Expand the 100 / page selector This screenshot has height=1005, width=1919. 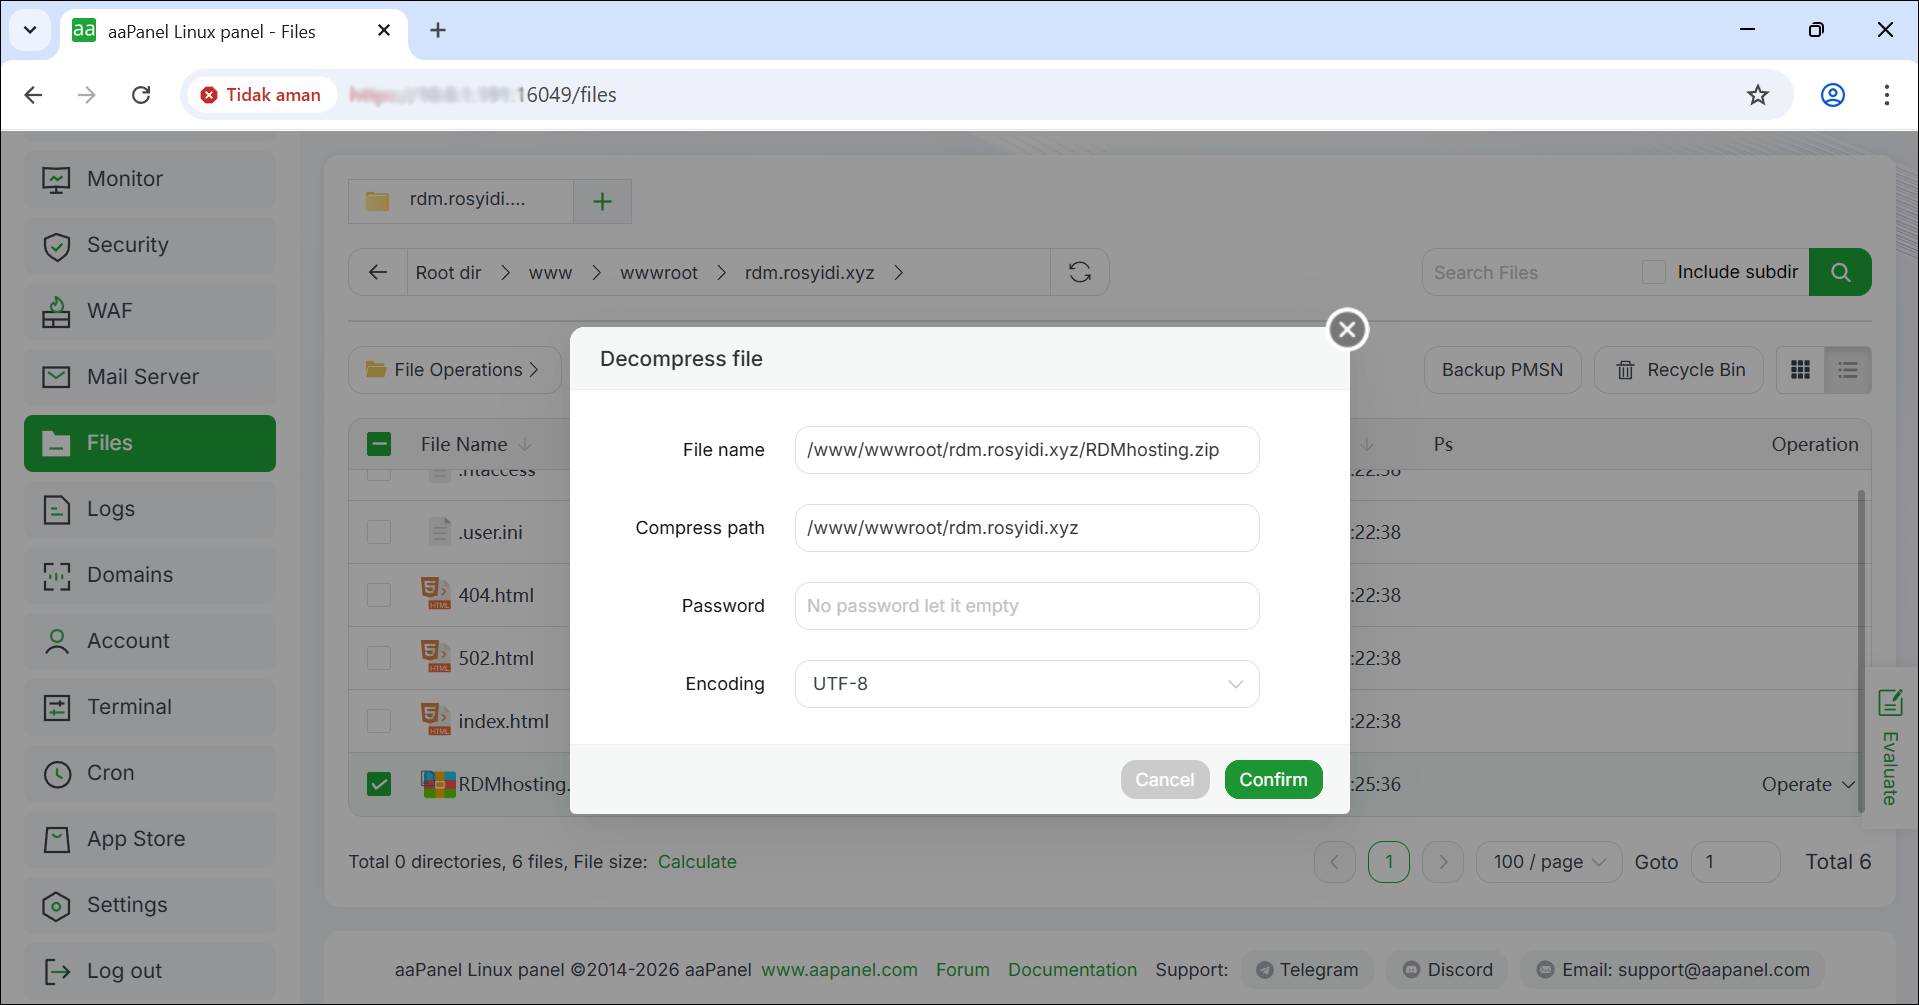[1549, 862]
